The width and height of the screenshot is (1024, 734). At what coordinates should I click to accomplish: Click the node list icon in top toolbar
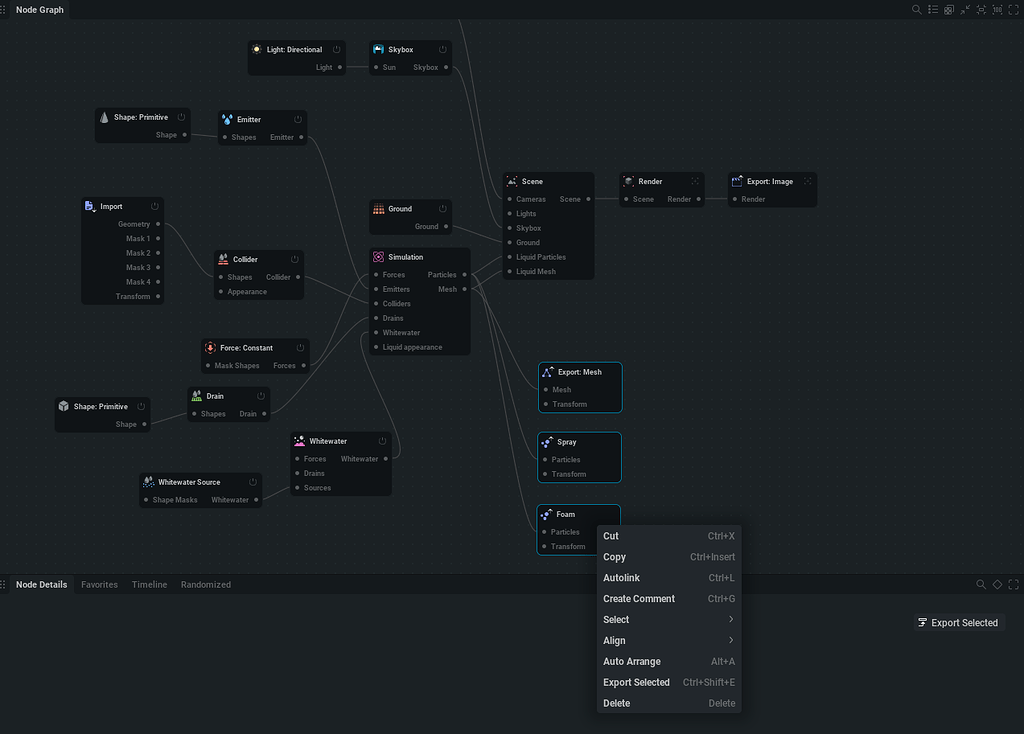933,10
